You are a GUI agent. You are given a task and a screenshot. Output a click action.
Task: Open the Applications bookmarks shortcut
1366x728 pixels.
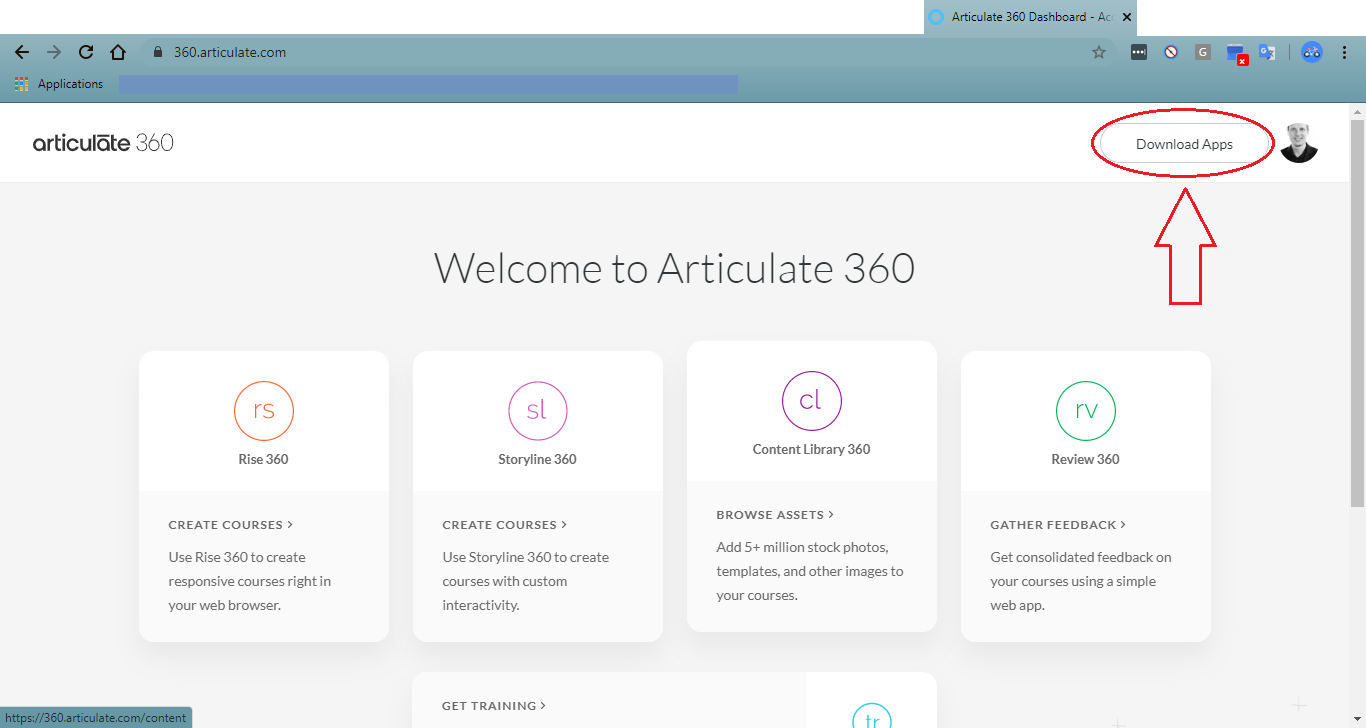coord(60,84)
